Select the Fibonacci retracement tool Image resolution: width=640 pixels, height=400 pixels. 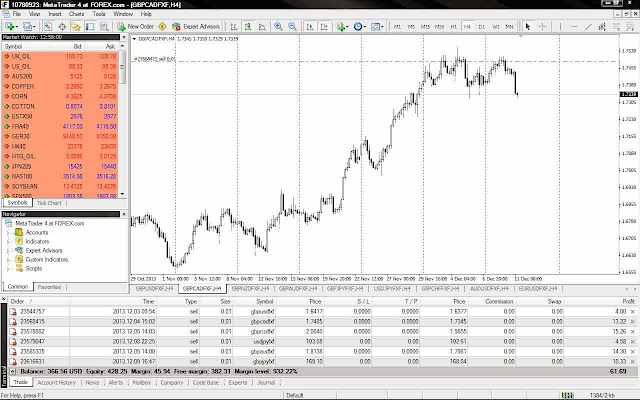616,27
